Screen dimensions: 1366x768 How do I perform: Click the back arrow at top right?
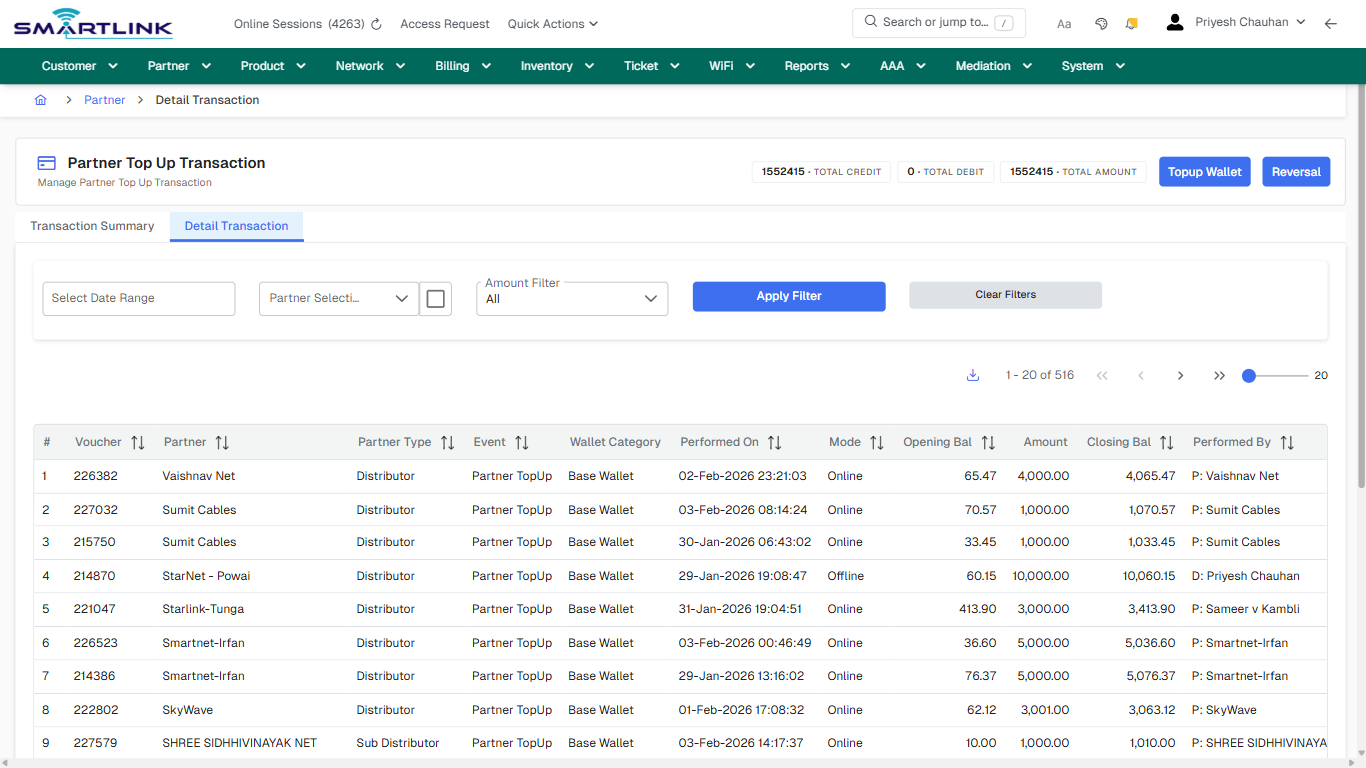click(1331, 22)
